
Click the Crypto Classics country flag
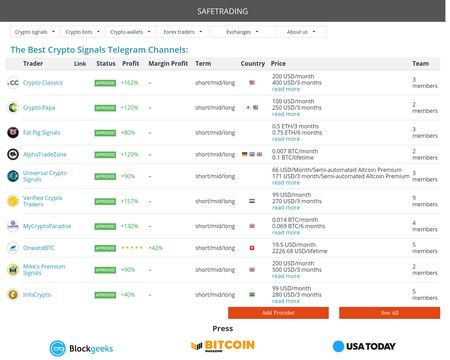click(252, 82)
